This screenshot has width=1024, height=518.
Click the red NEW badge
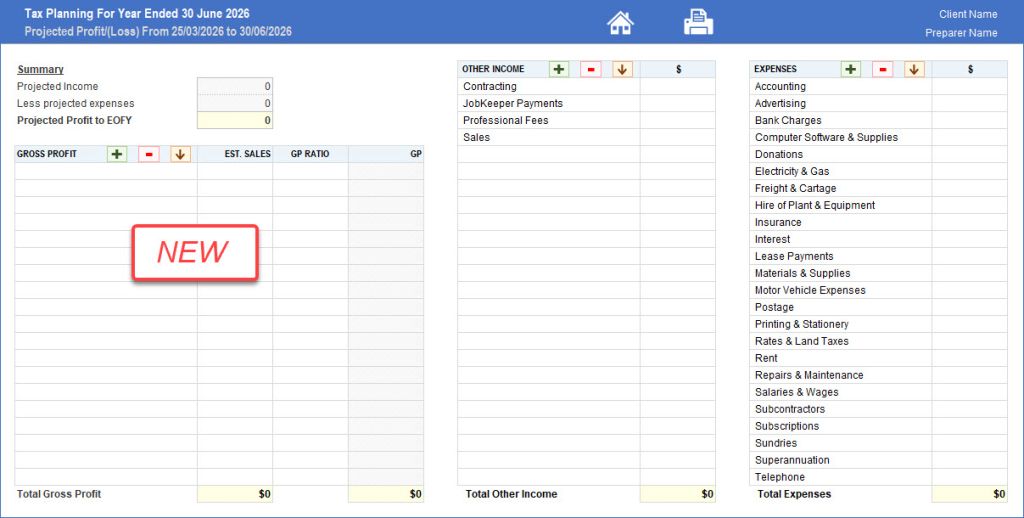(195, 252)
